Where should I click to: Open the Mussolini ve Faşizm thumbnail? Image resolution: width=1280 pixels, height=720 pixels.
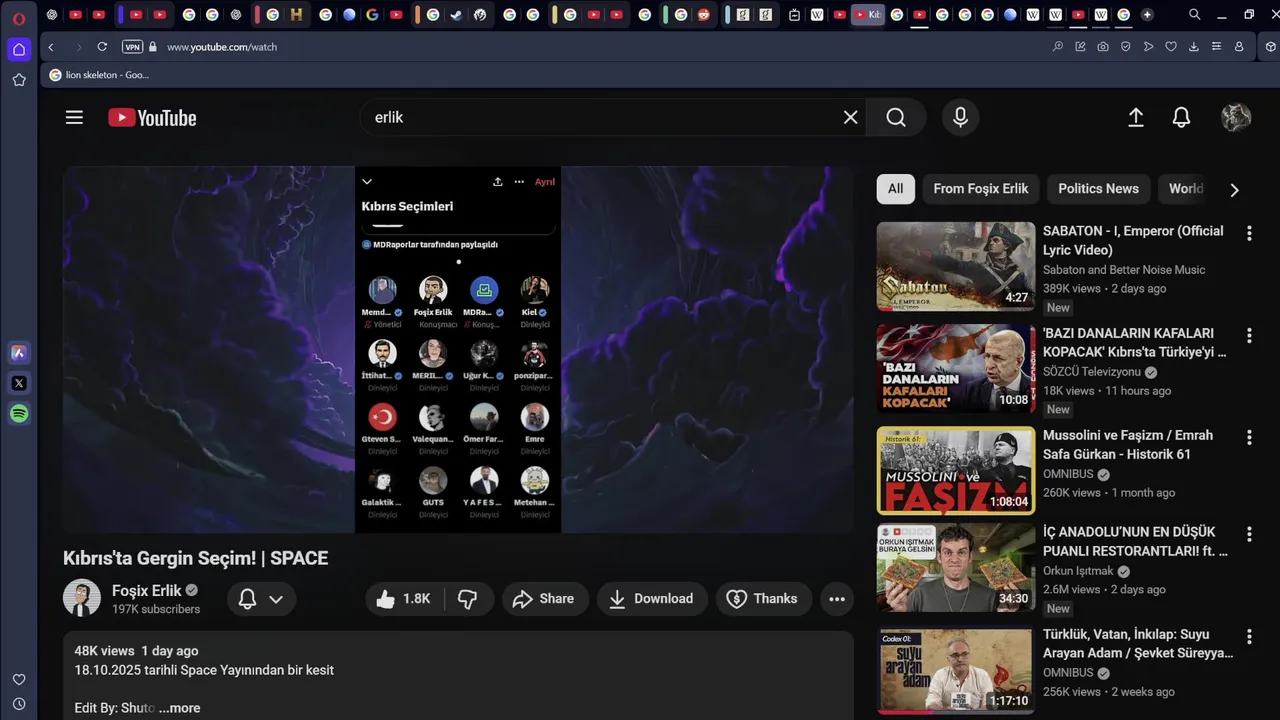(x=956, y=470)
